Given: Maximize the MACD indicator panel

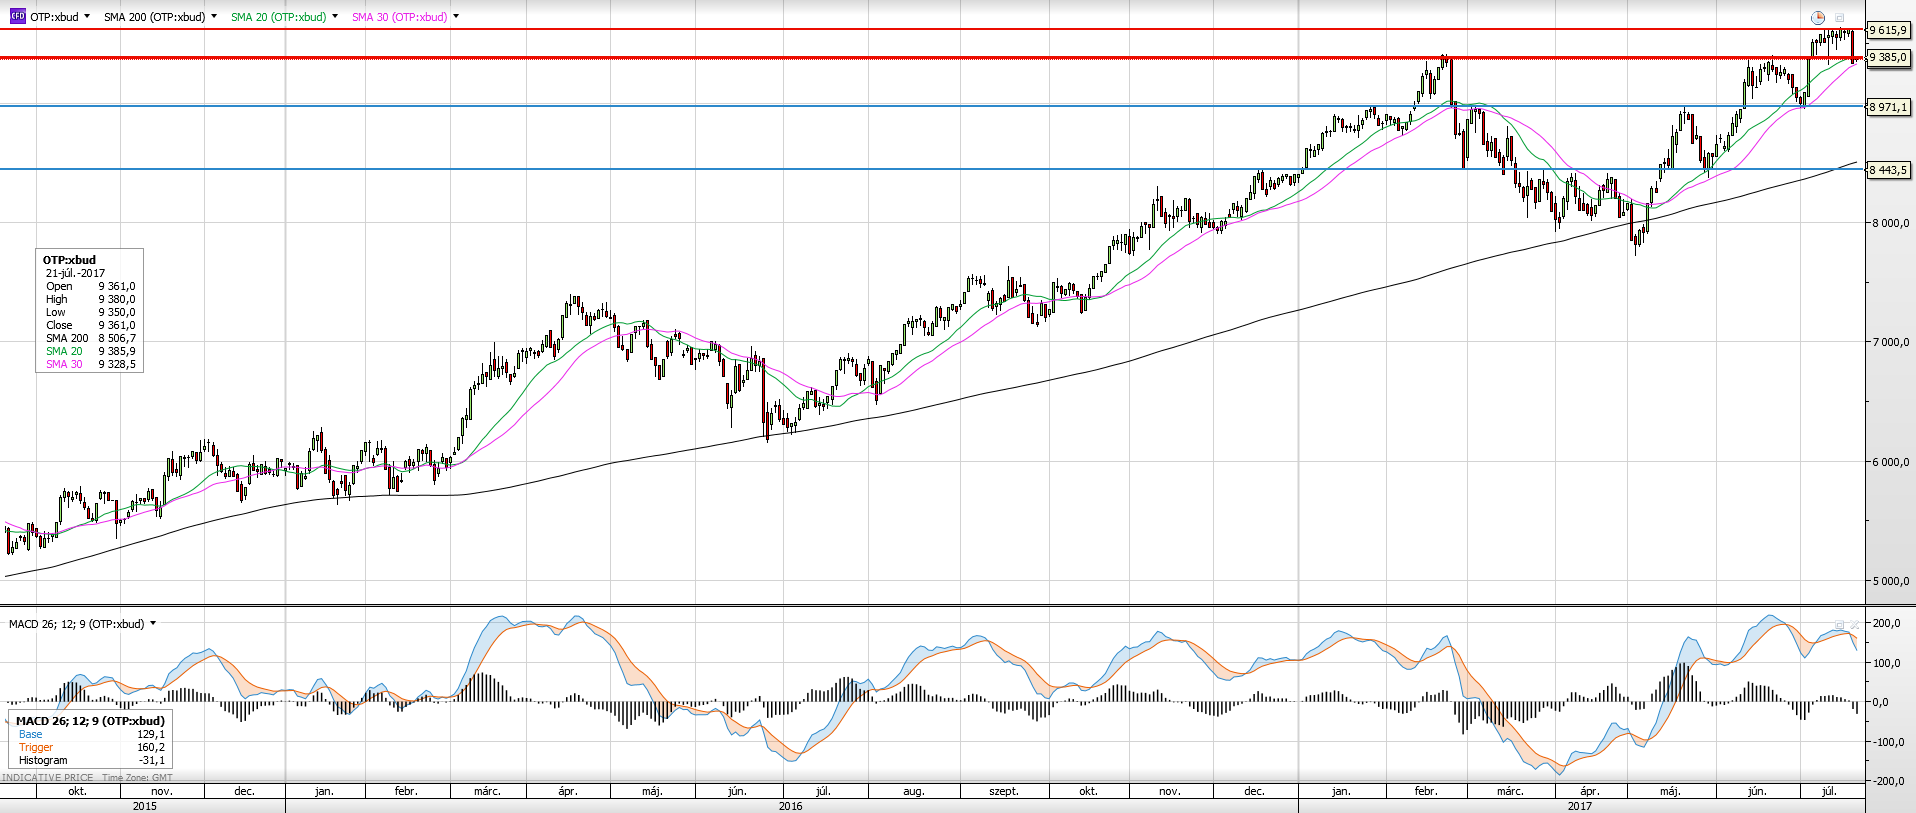Looking at the screenshot, I should coord(1839,625).
